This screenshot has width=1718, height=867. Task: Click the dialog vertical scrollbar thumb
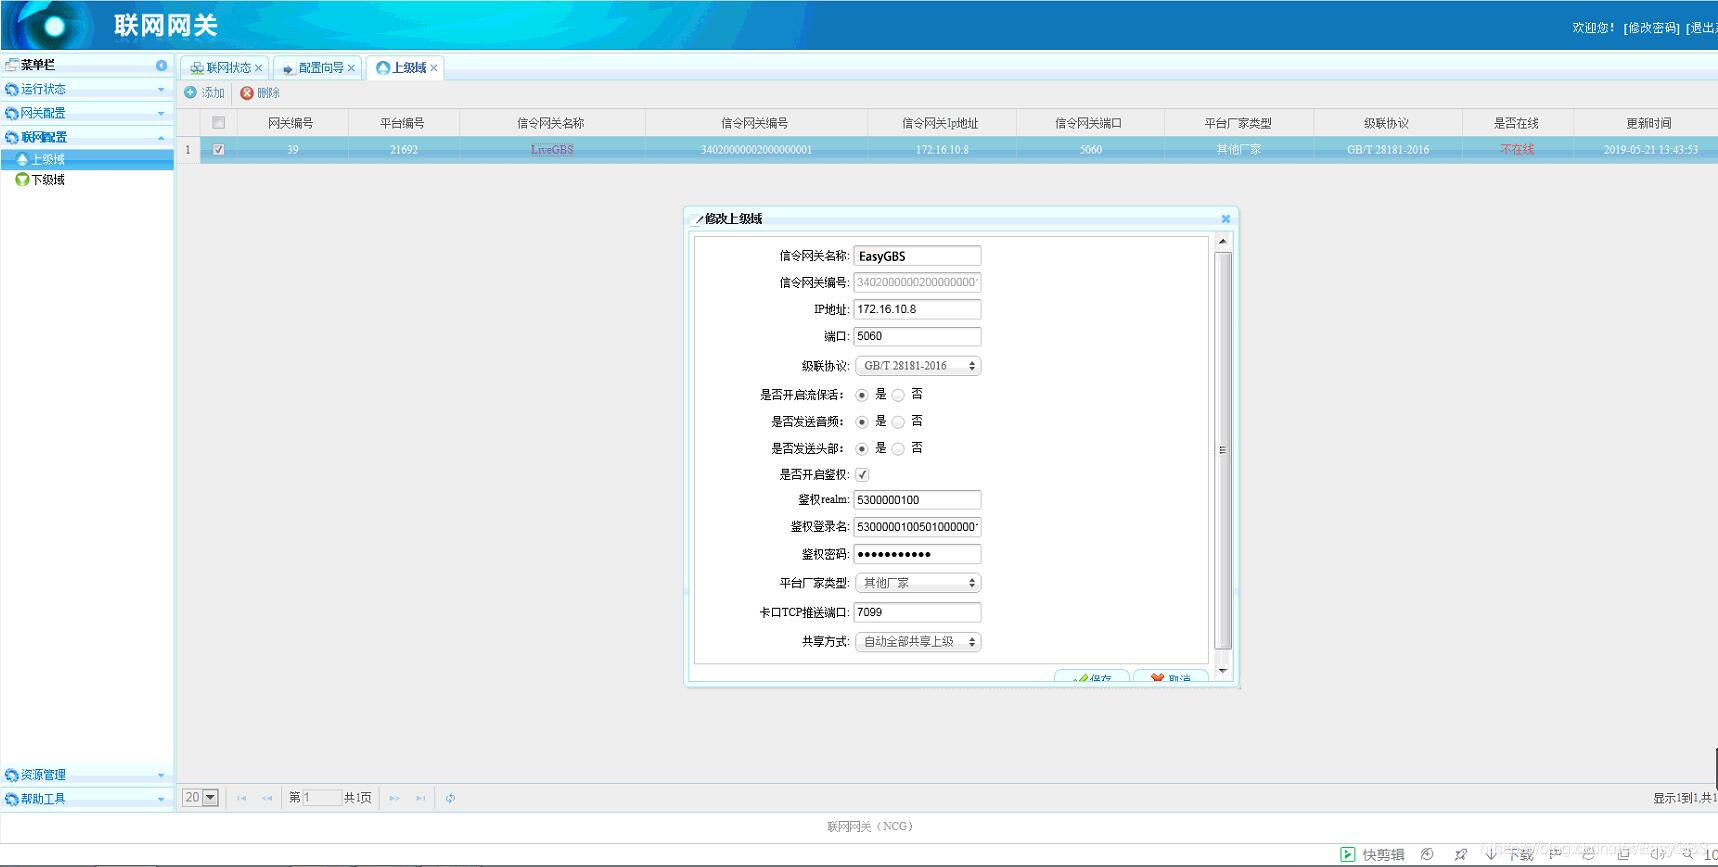(1222, 450)
